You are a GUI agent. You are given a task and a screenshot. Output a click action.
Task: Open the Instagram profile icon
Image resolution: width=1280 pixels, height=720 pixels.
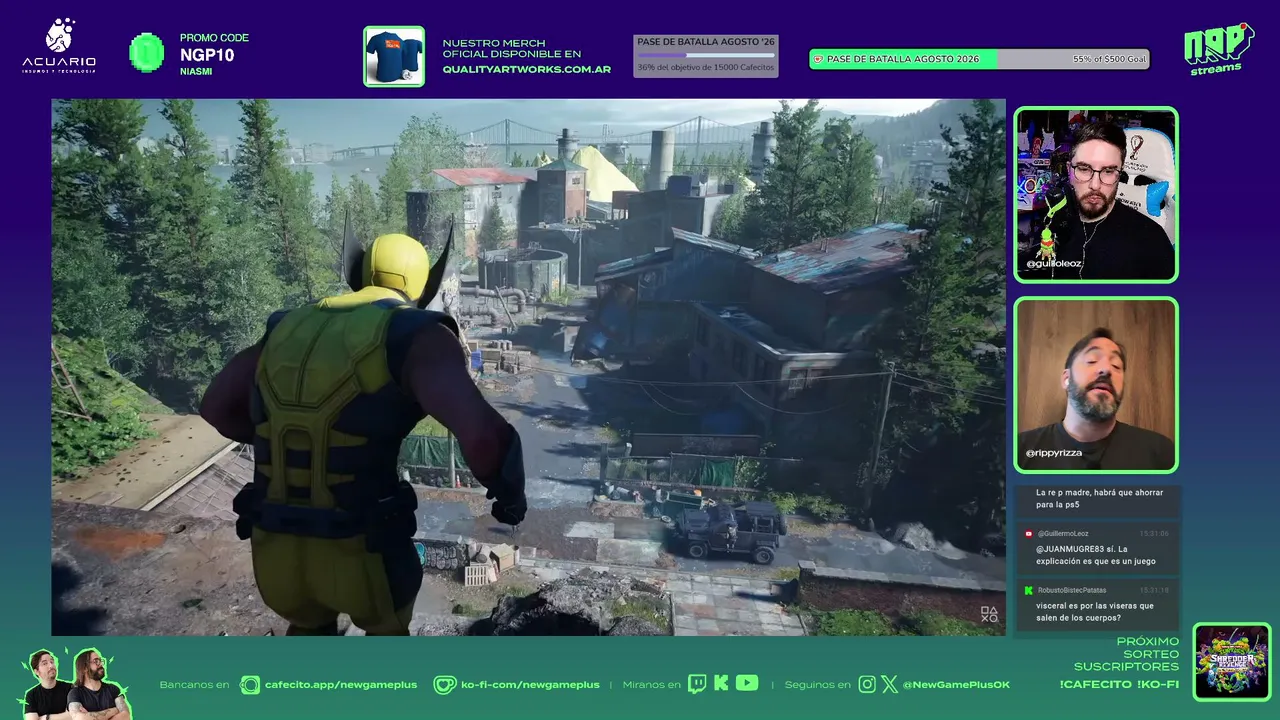coord(867,684)
